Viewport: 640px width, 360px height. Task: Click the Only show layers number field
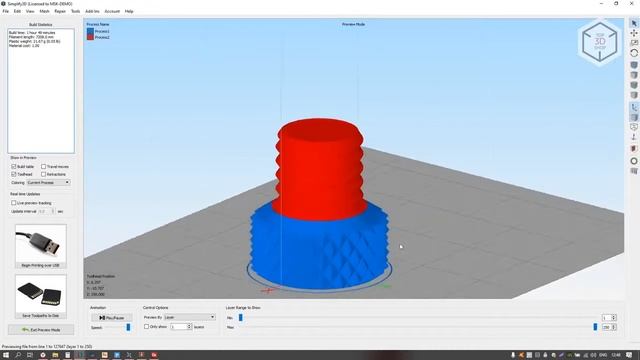click(178, 327)
